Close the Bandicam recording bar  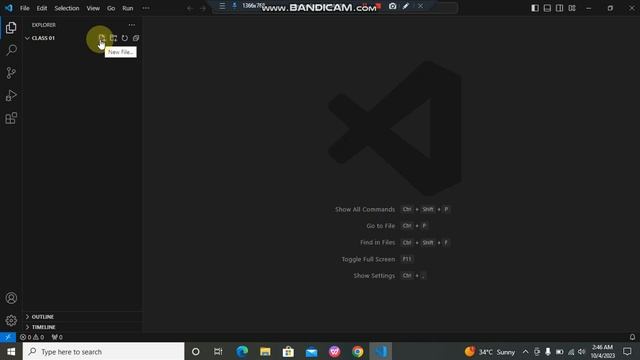[x=420, y=6]
